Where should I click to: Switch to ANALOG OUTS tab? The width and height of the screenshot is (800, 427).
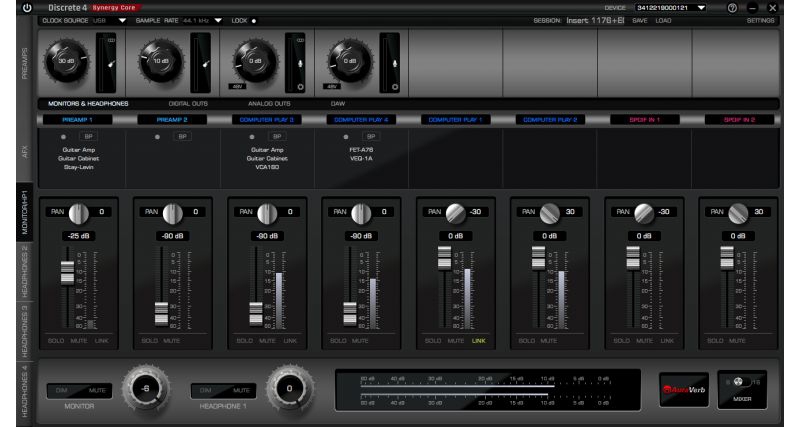pyautogui.click(x=269, y=104)
